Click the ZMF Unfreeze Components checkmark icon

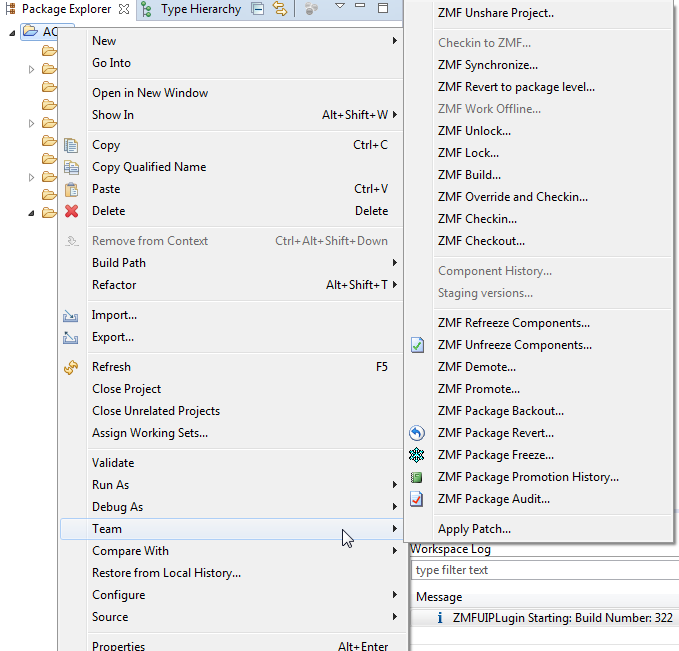417,345
